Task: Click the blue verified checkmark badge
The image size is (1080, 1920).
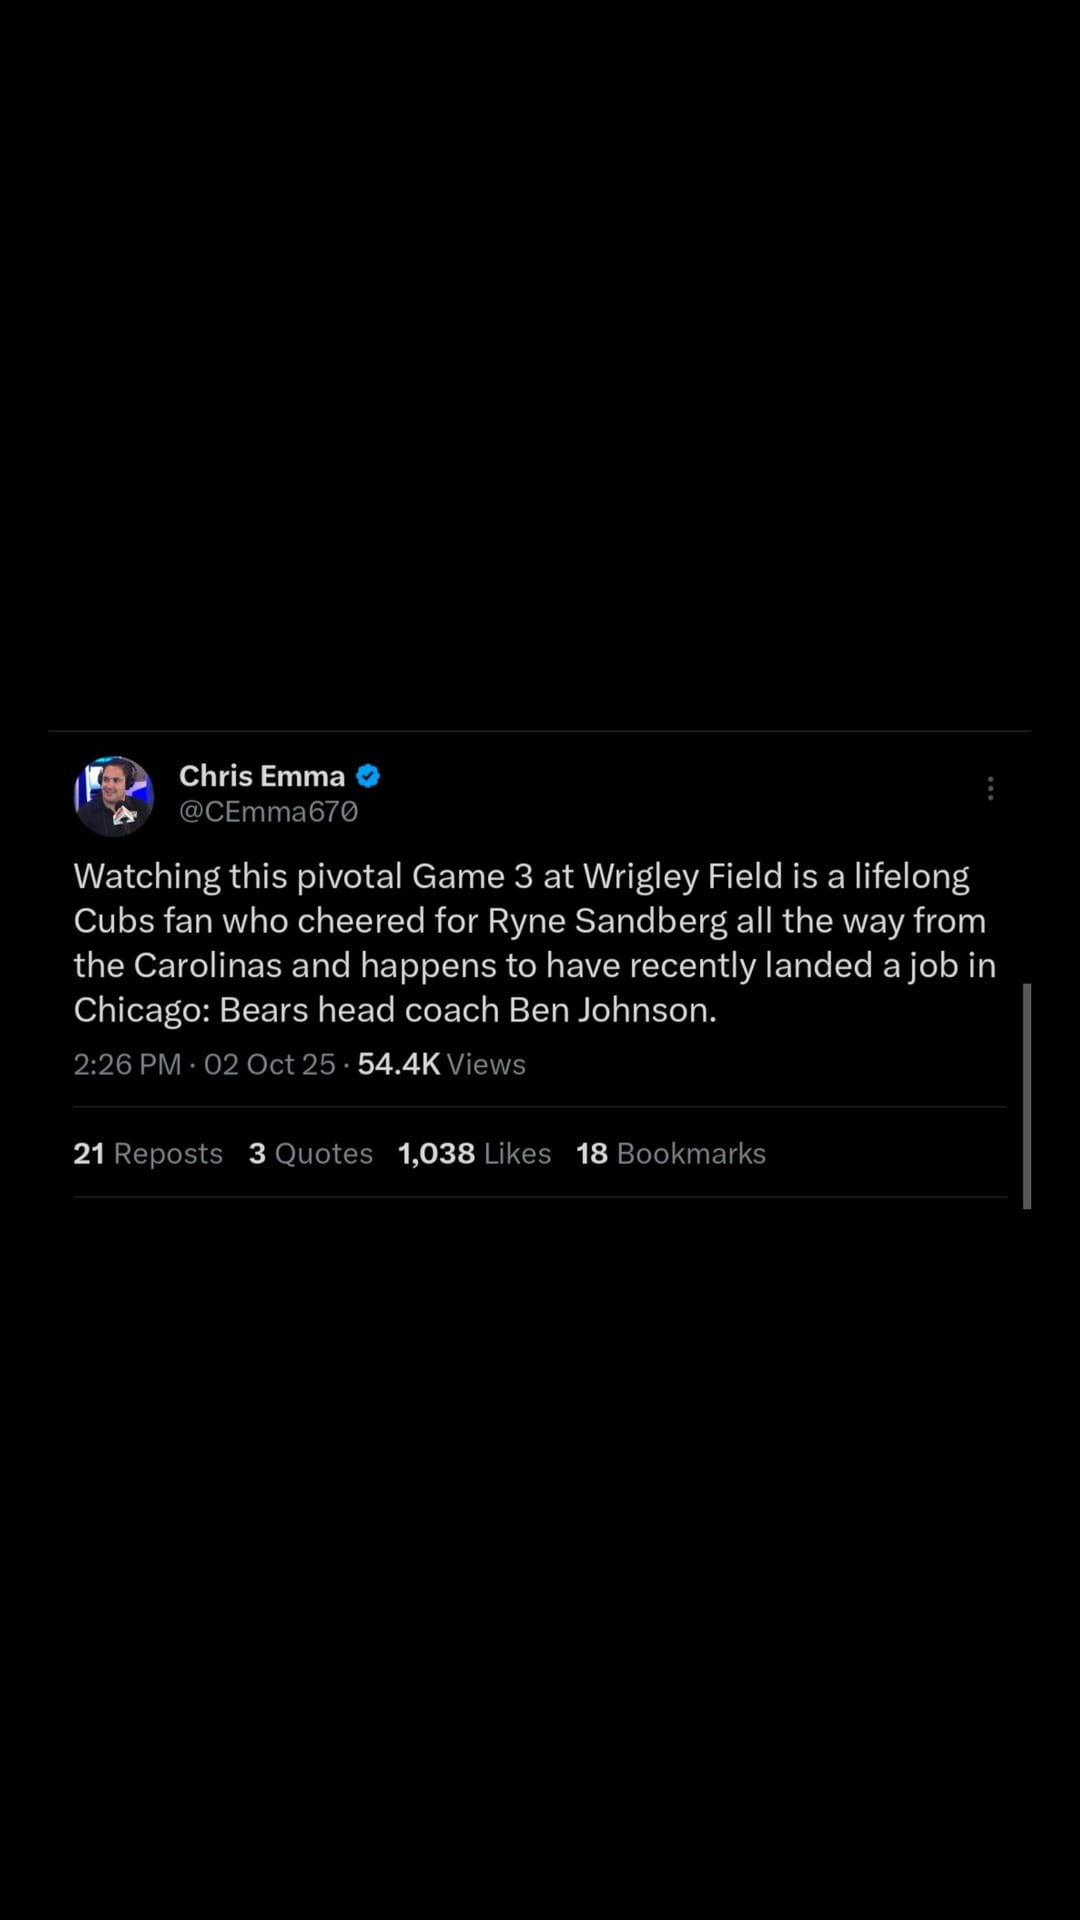Action: (368, 776)
